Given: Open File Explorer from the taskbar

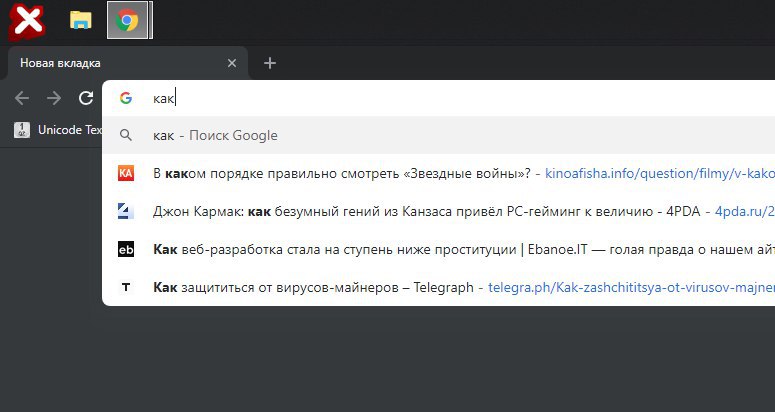Looking at the screenshot, I should tap(81, 20).
